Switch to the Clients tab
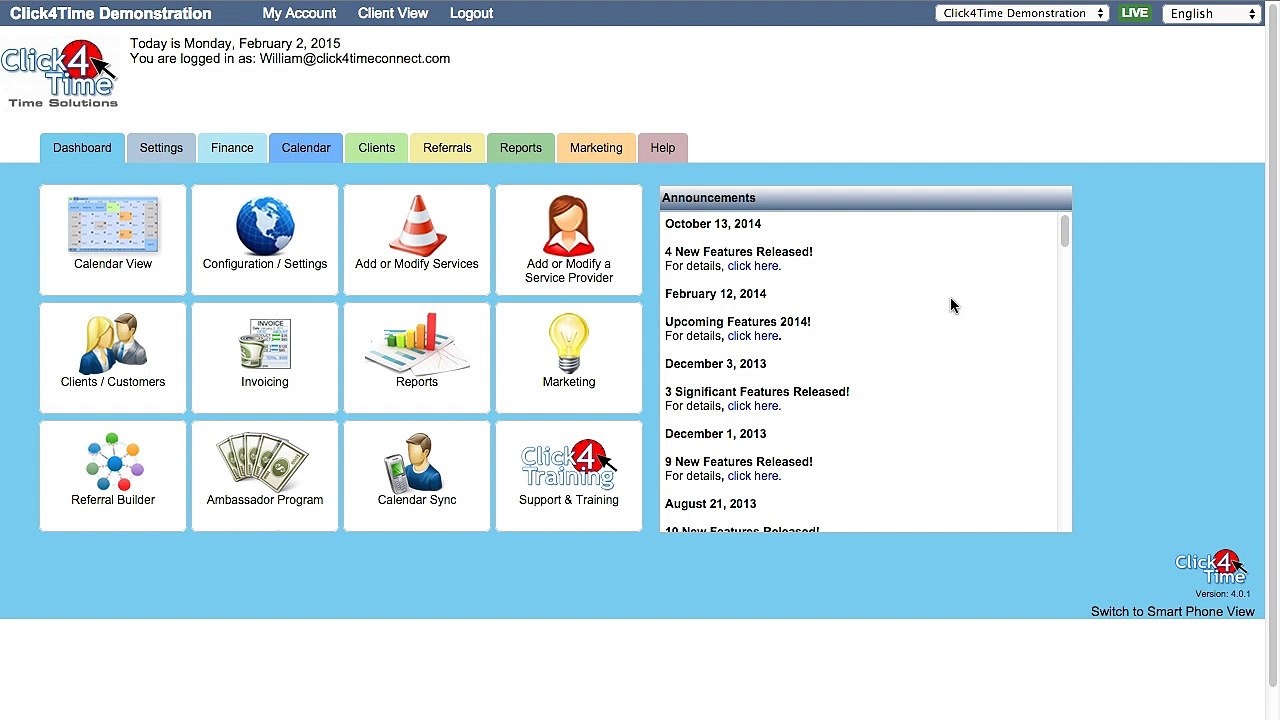 pyautogui.click(x=377, y=148)
